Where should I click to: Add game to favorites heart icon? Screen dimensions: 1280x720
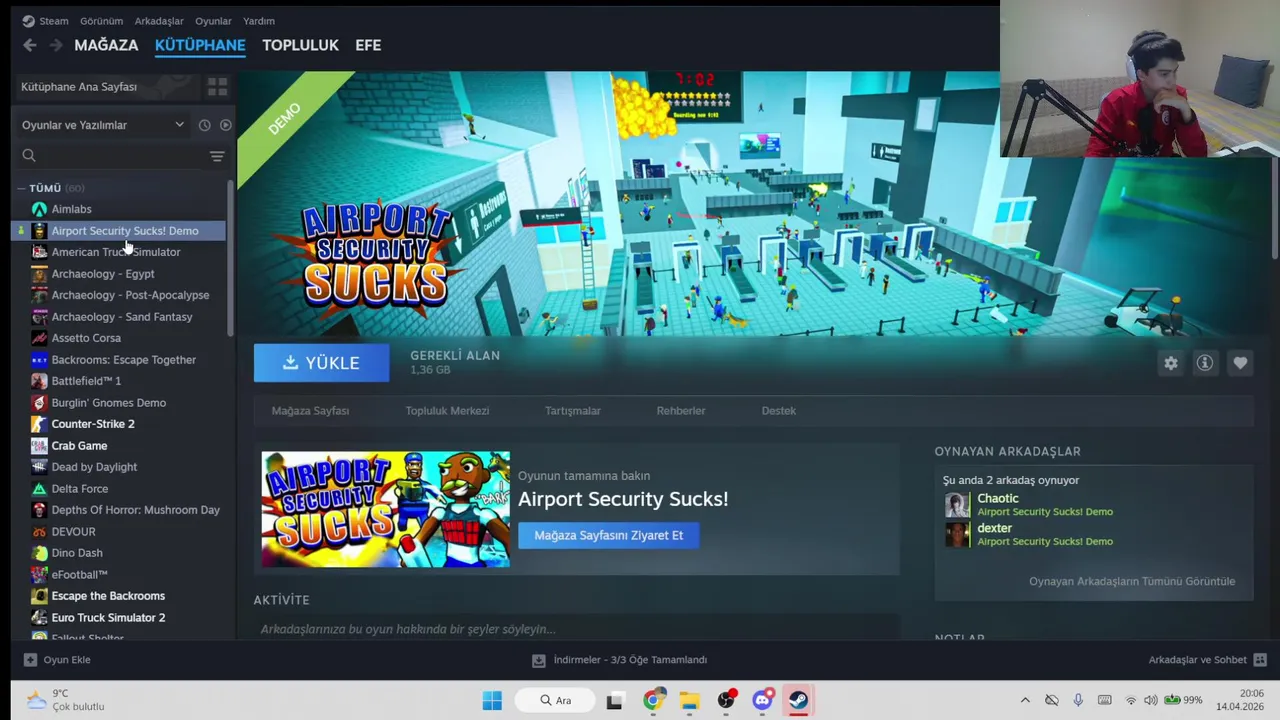pos(1240,363)
